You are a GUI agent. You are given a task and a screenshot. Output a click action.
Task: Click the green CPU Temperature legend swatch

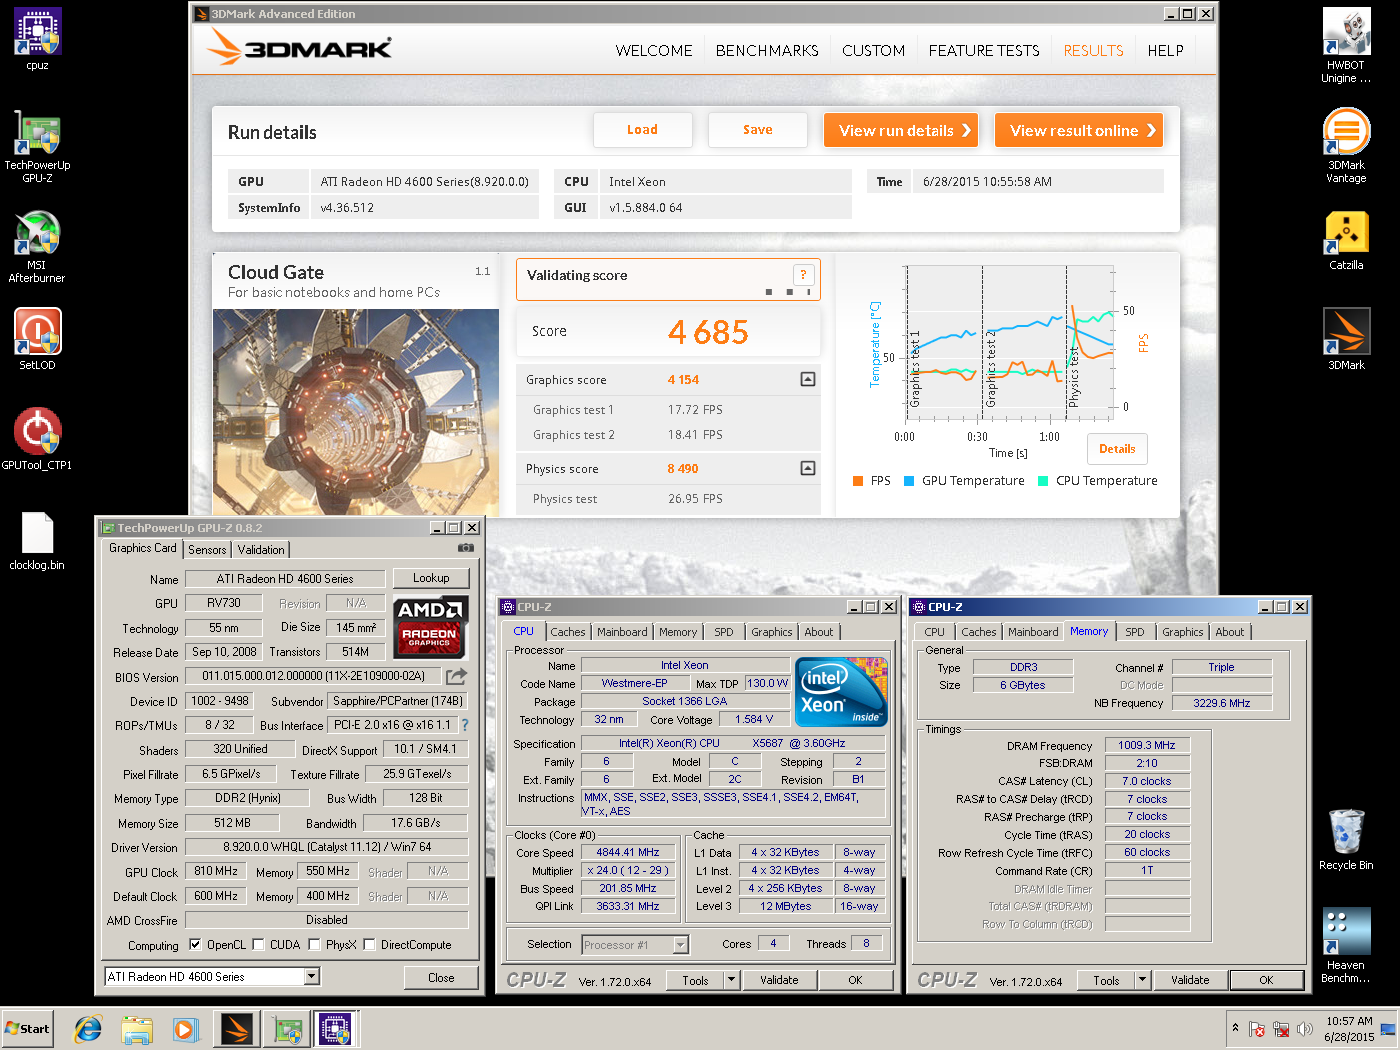point(1043,481)
